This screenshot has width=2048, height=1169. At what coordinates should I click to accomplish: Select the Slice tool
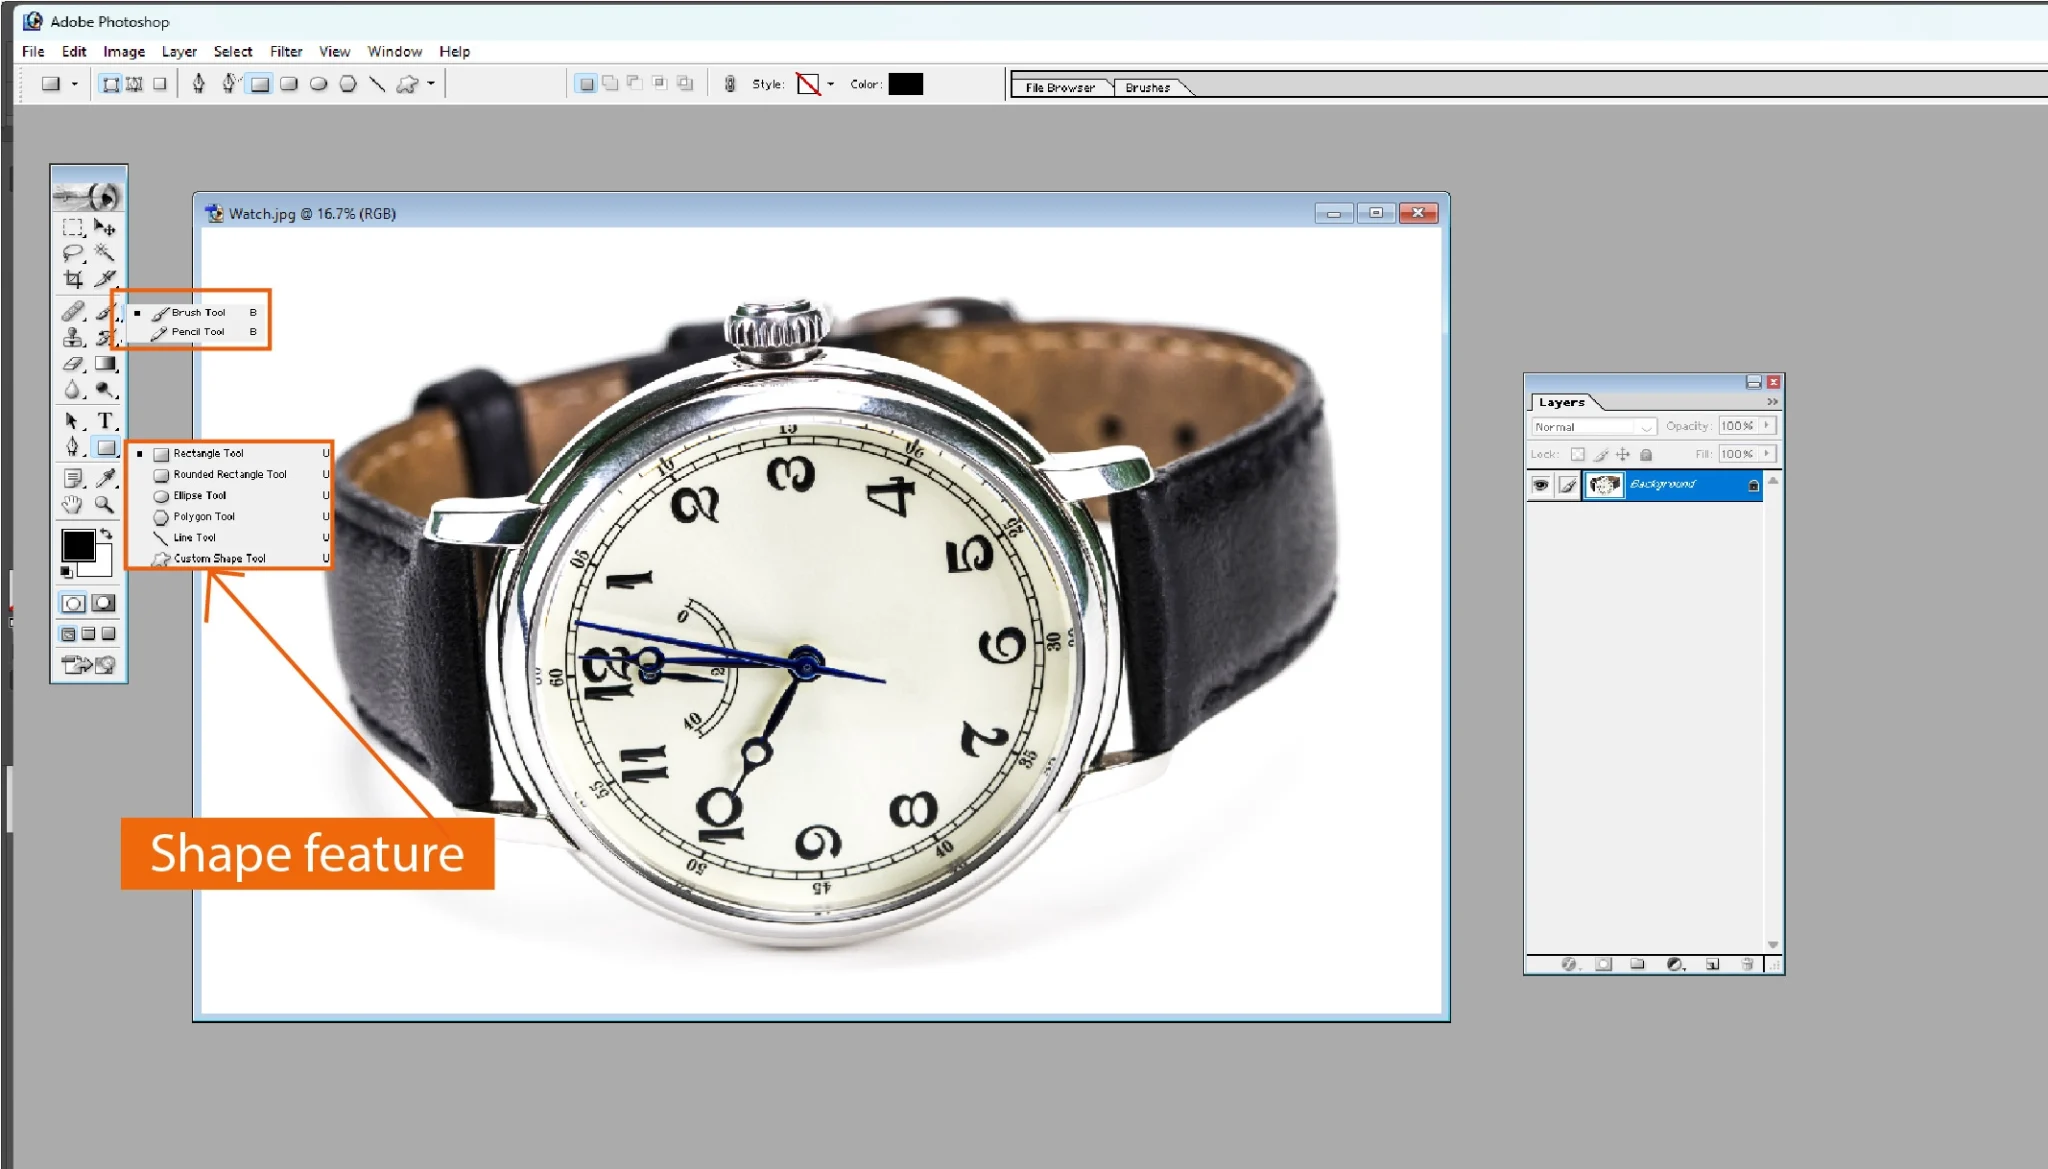coord(105,279)
